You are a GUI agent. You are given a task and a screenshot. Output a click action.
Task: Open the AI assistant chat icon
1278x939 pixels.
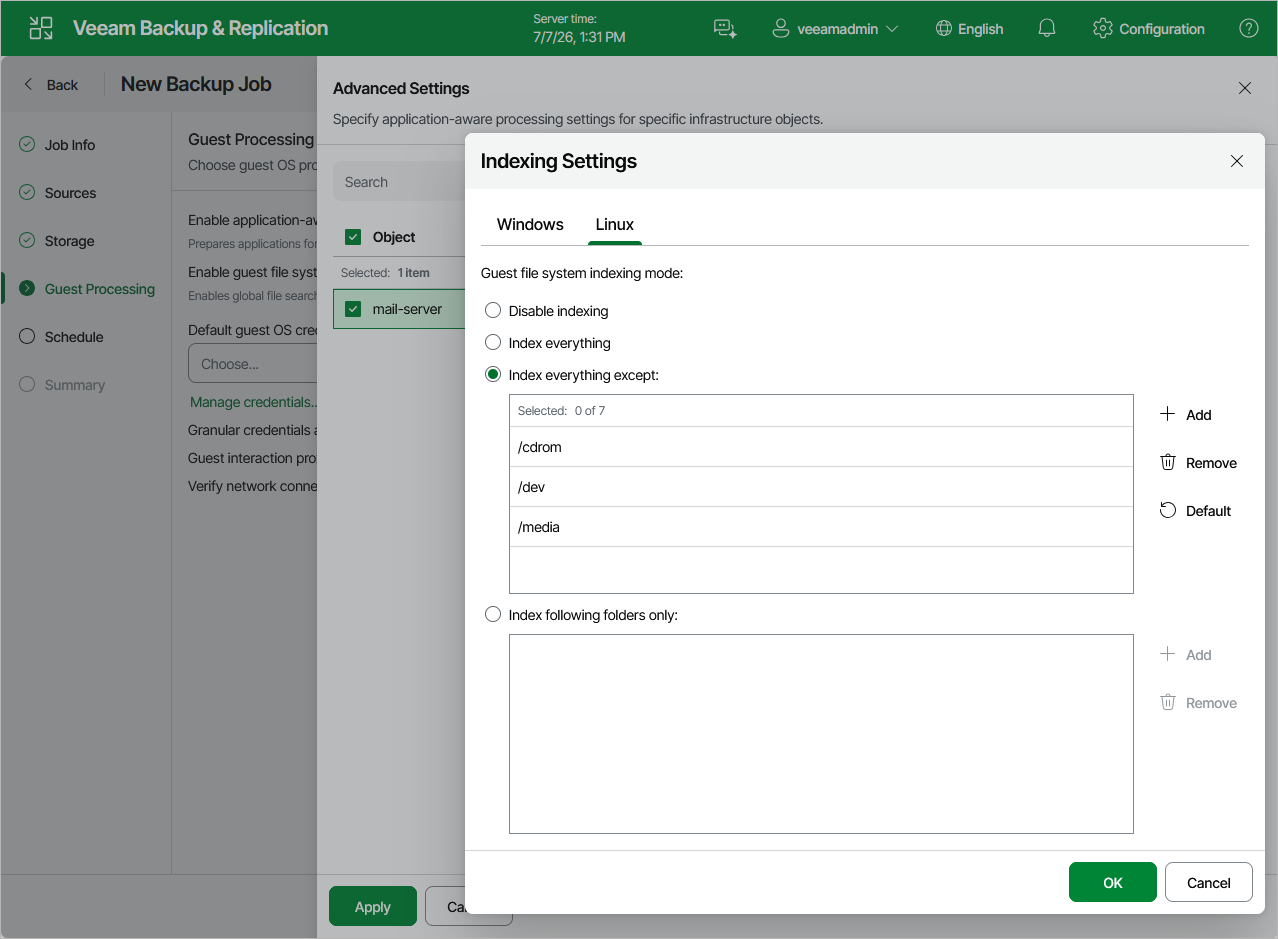(x=725, y=29)
